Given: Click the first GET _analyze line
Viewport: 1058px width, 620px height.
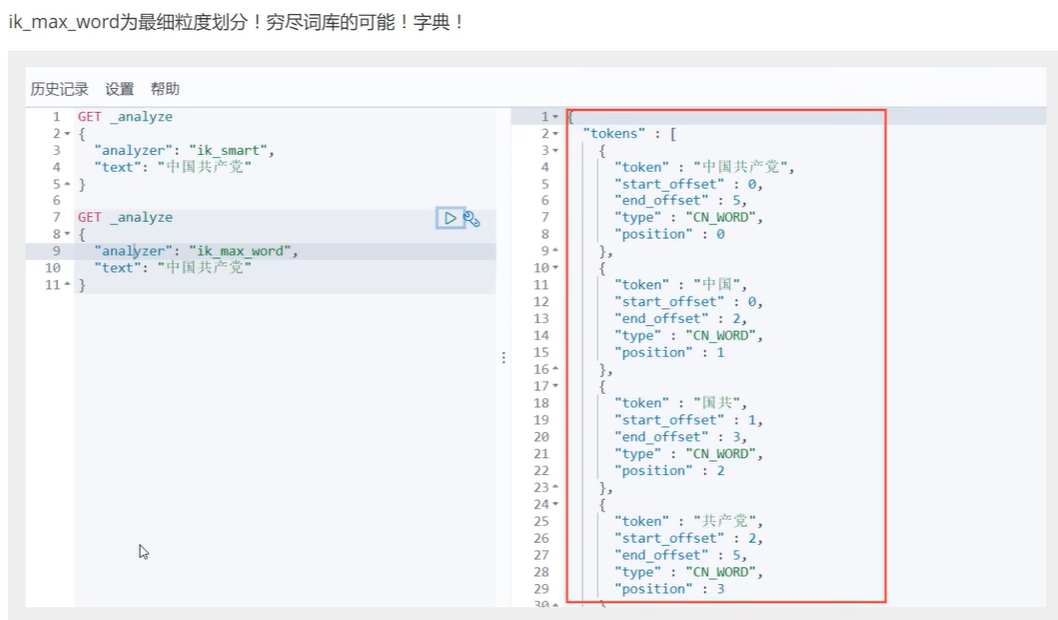Looking at the screenshot, I should point(125,117).
